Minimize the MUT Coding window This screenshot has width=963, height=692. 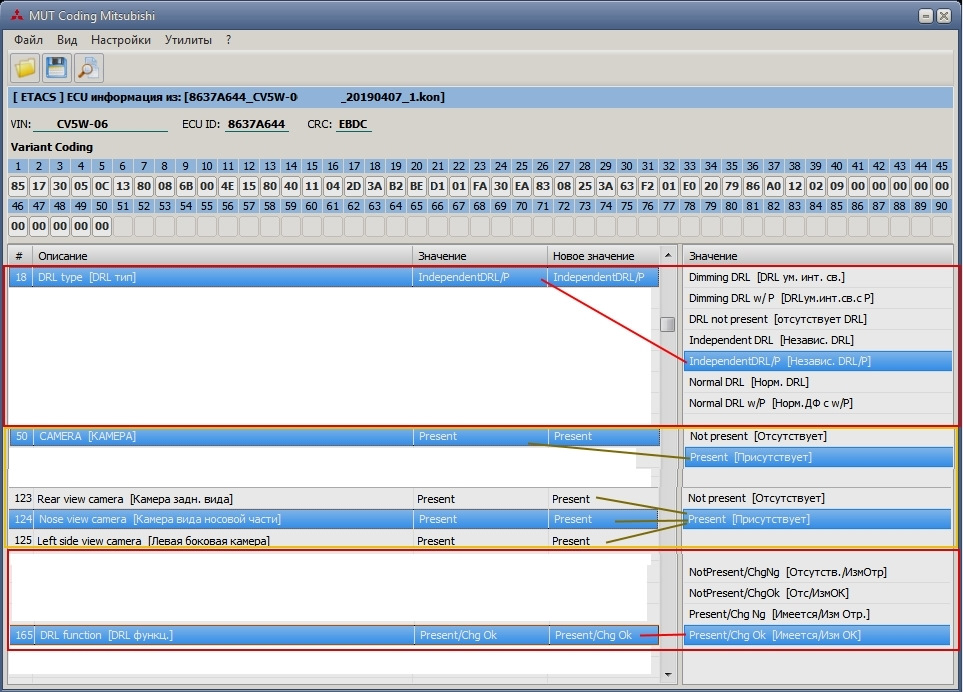coord(926,16)
